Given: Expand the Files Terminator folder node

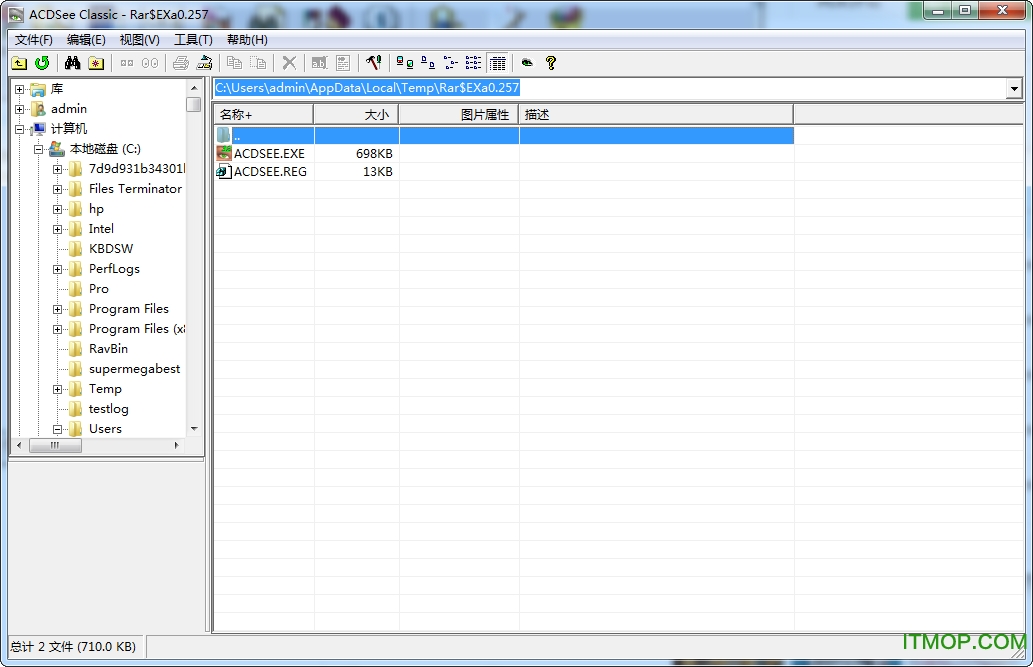Looking at the screenshot, I should click(57, 189).
